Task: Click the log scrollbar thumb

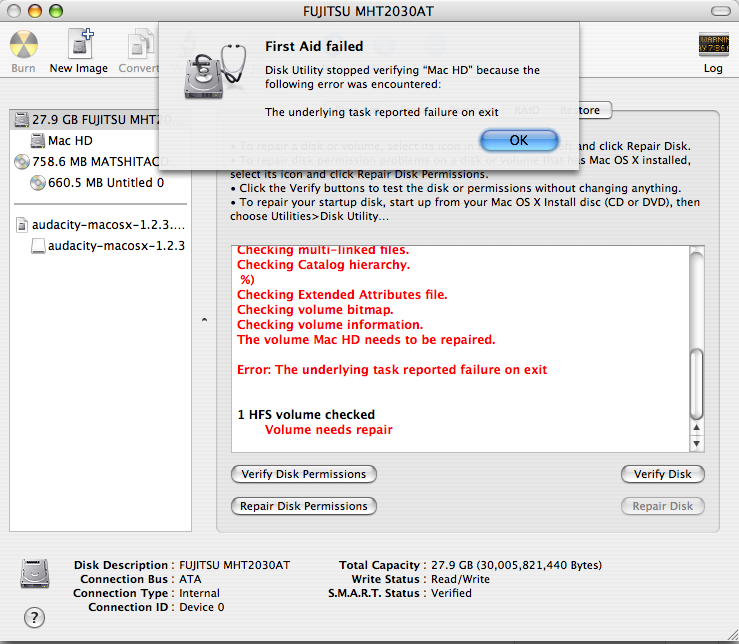Action: (x=697, y=384)
